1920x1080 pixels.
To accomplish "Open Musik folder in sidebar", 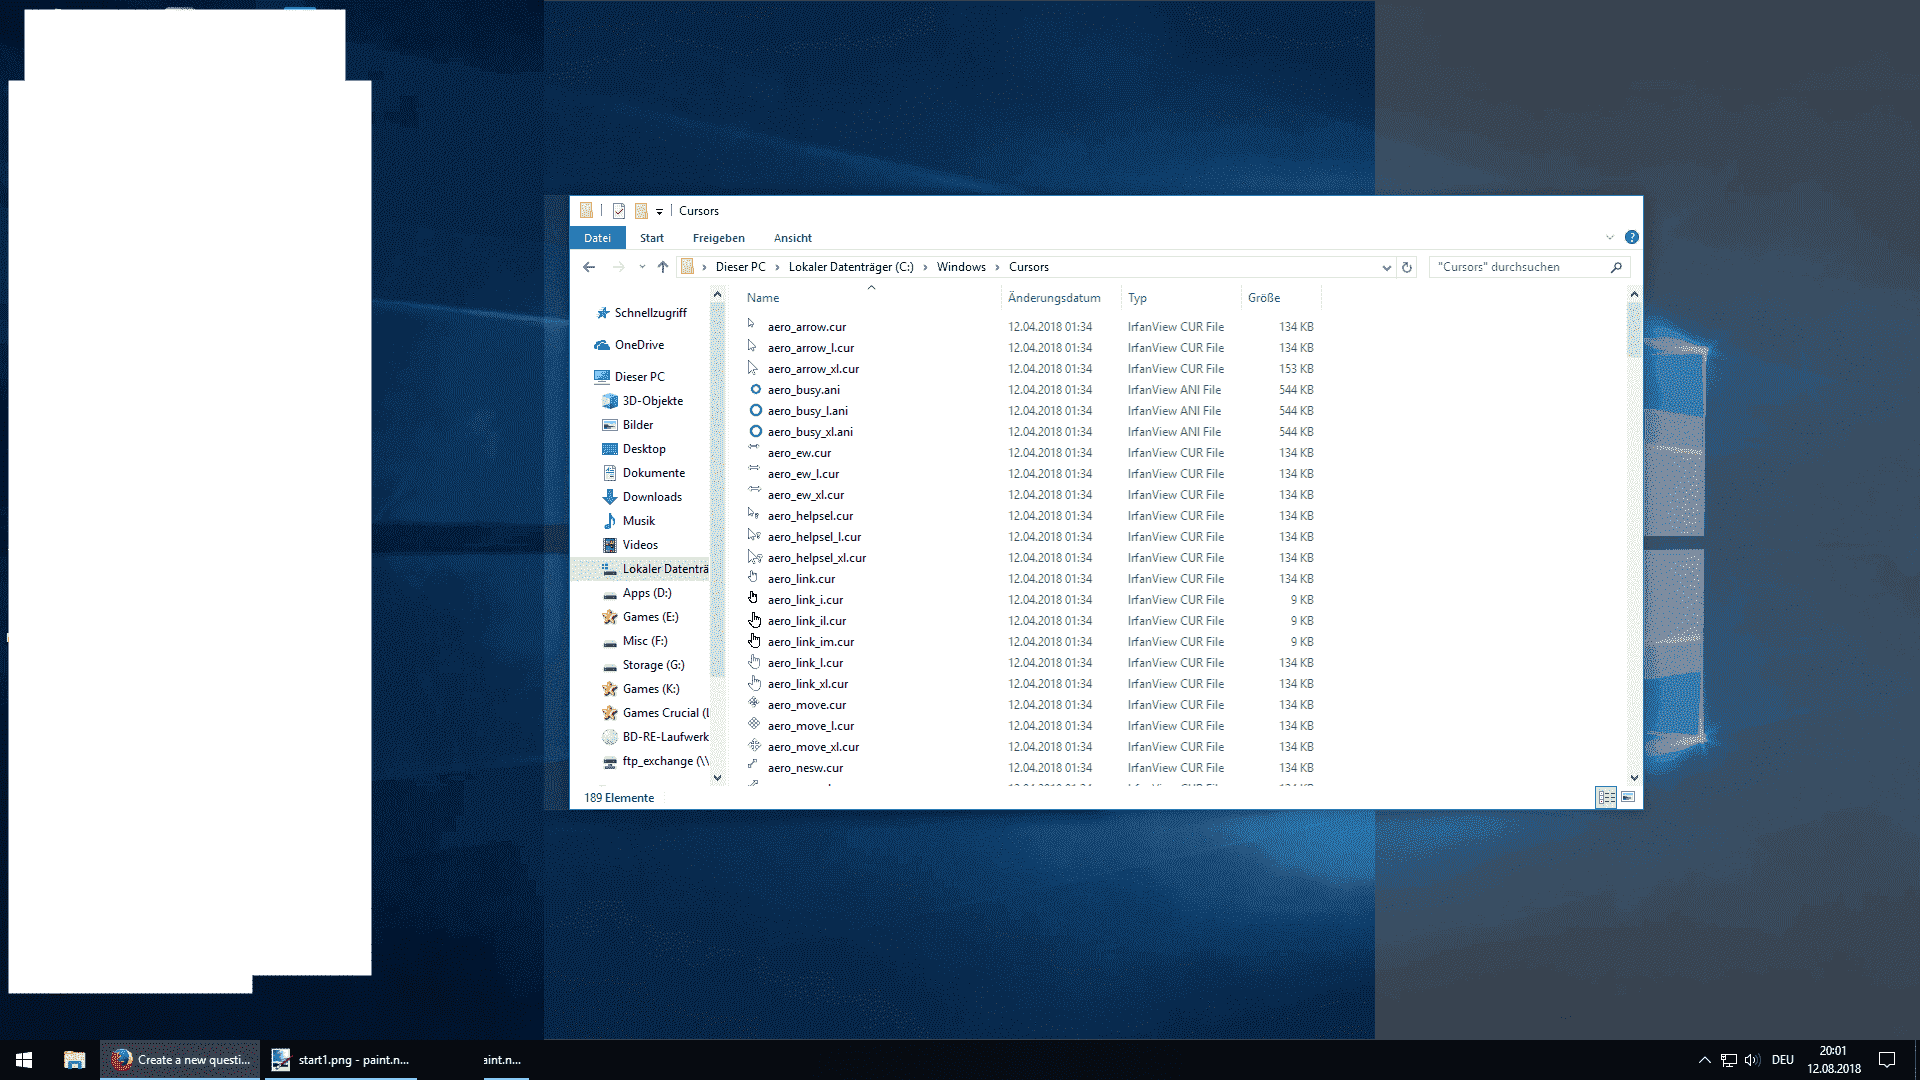I will click(x=638, y=521).
